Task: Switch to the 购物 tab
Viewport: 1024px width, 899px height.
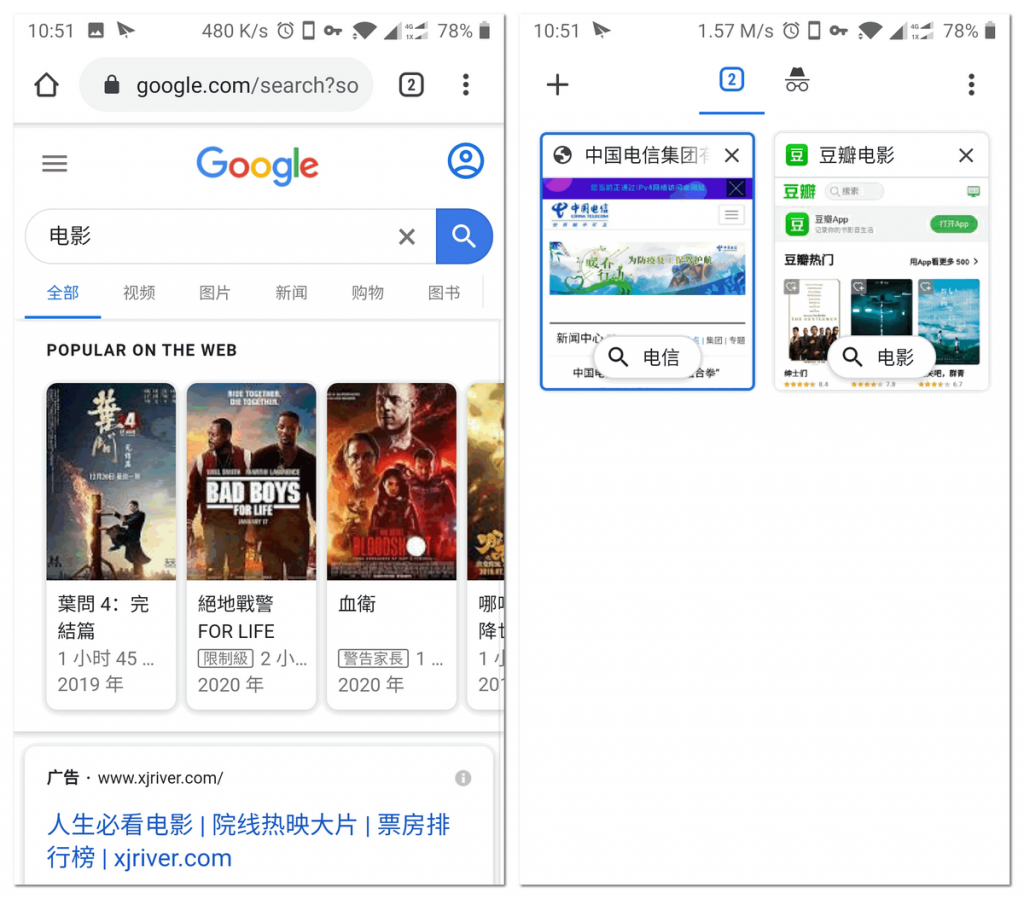Action: [x=368, y=293]
